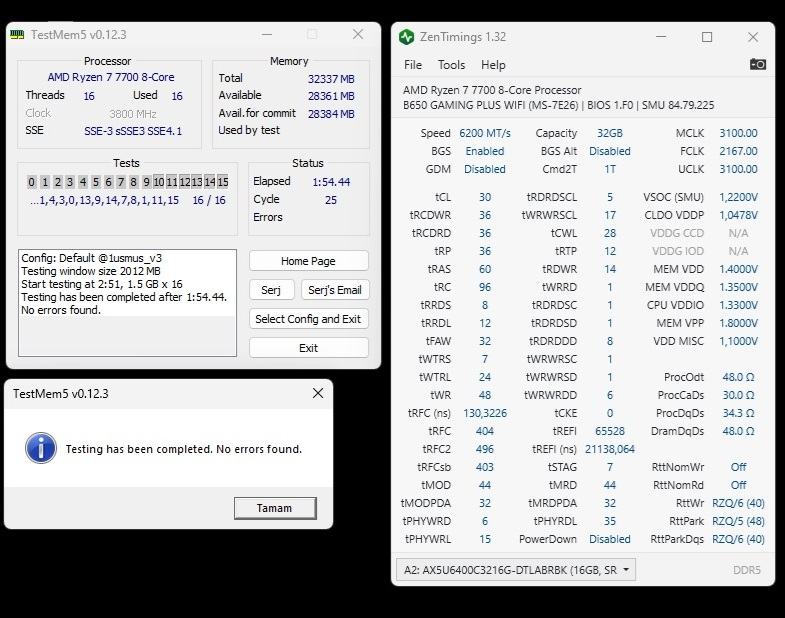Open the File menu in ZenTimings
785x618 pixels.
[x=413, y=65]
